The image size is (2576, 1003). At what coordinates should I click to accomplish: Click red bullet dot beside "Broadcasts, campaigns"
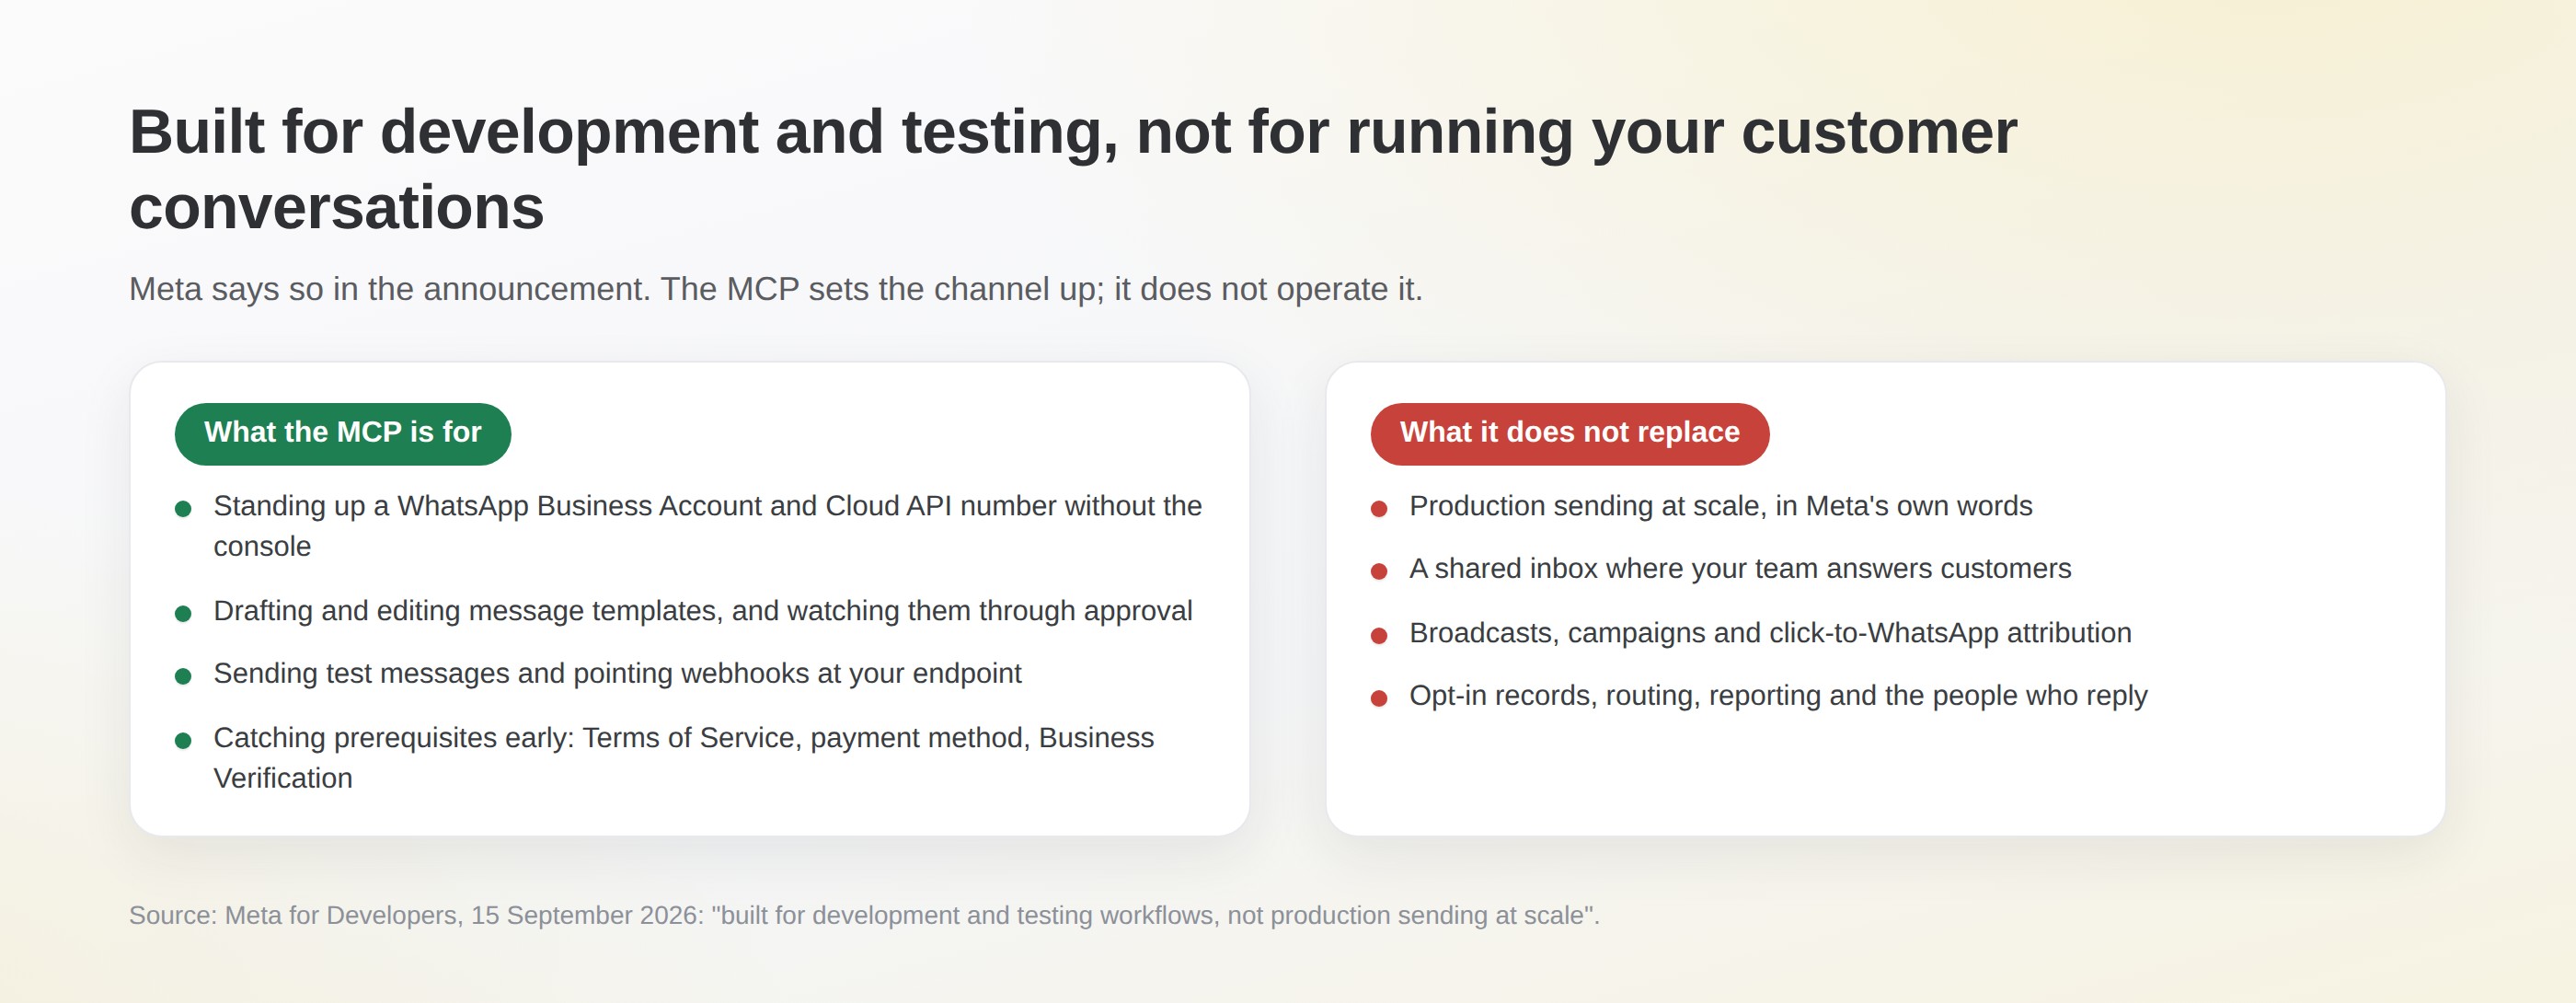1379,635
